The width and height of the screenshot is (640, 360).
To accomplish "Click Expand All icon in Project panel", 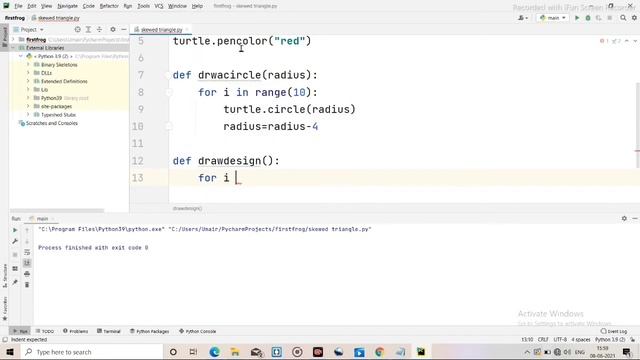I will (88, 29).
